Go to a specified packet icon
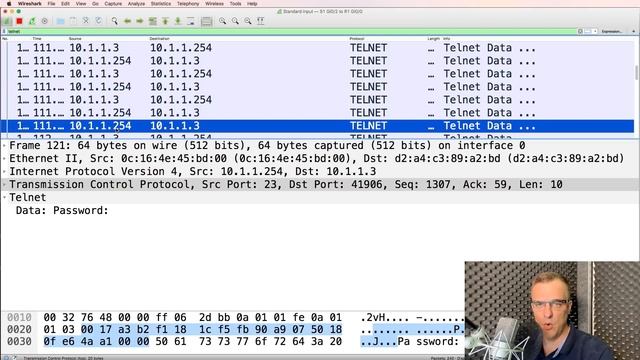This screenshot has width=640, height=360. (153, 21)
